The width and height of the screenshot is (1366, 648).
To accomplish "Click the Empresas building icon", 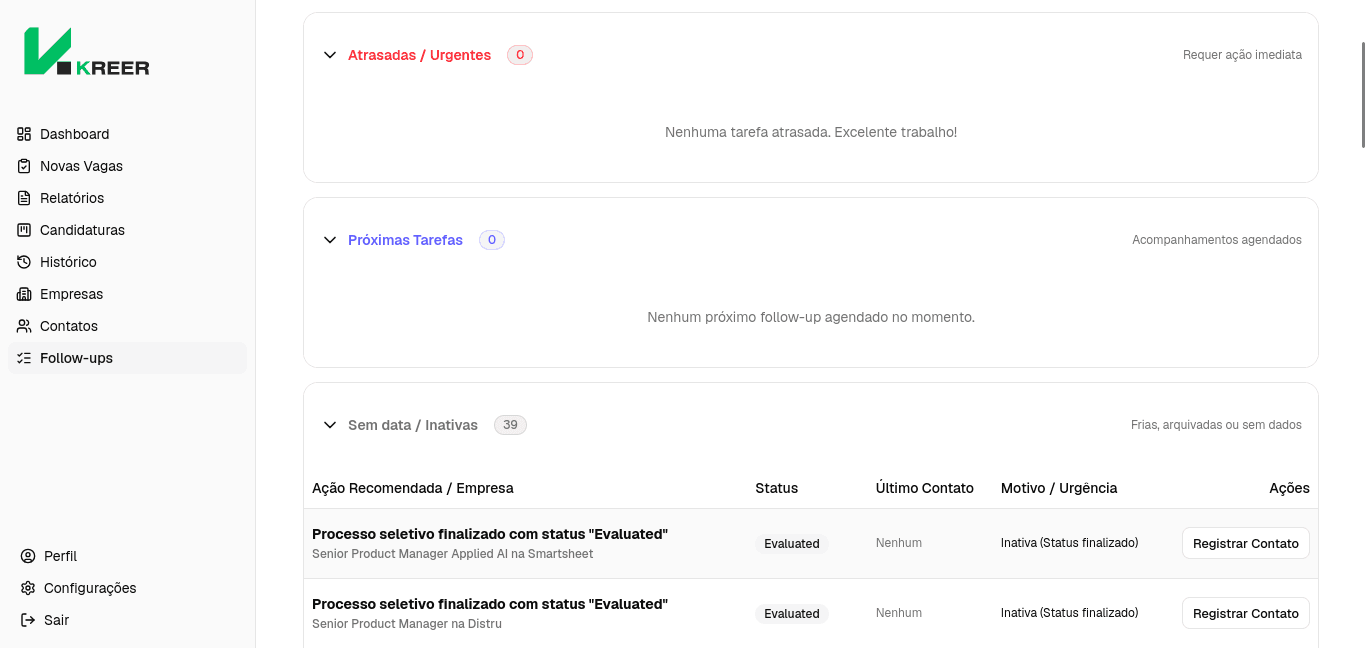I will pos(24,294).
